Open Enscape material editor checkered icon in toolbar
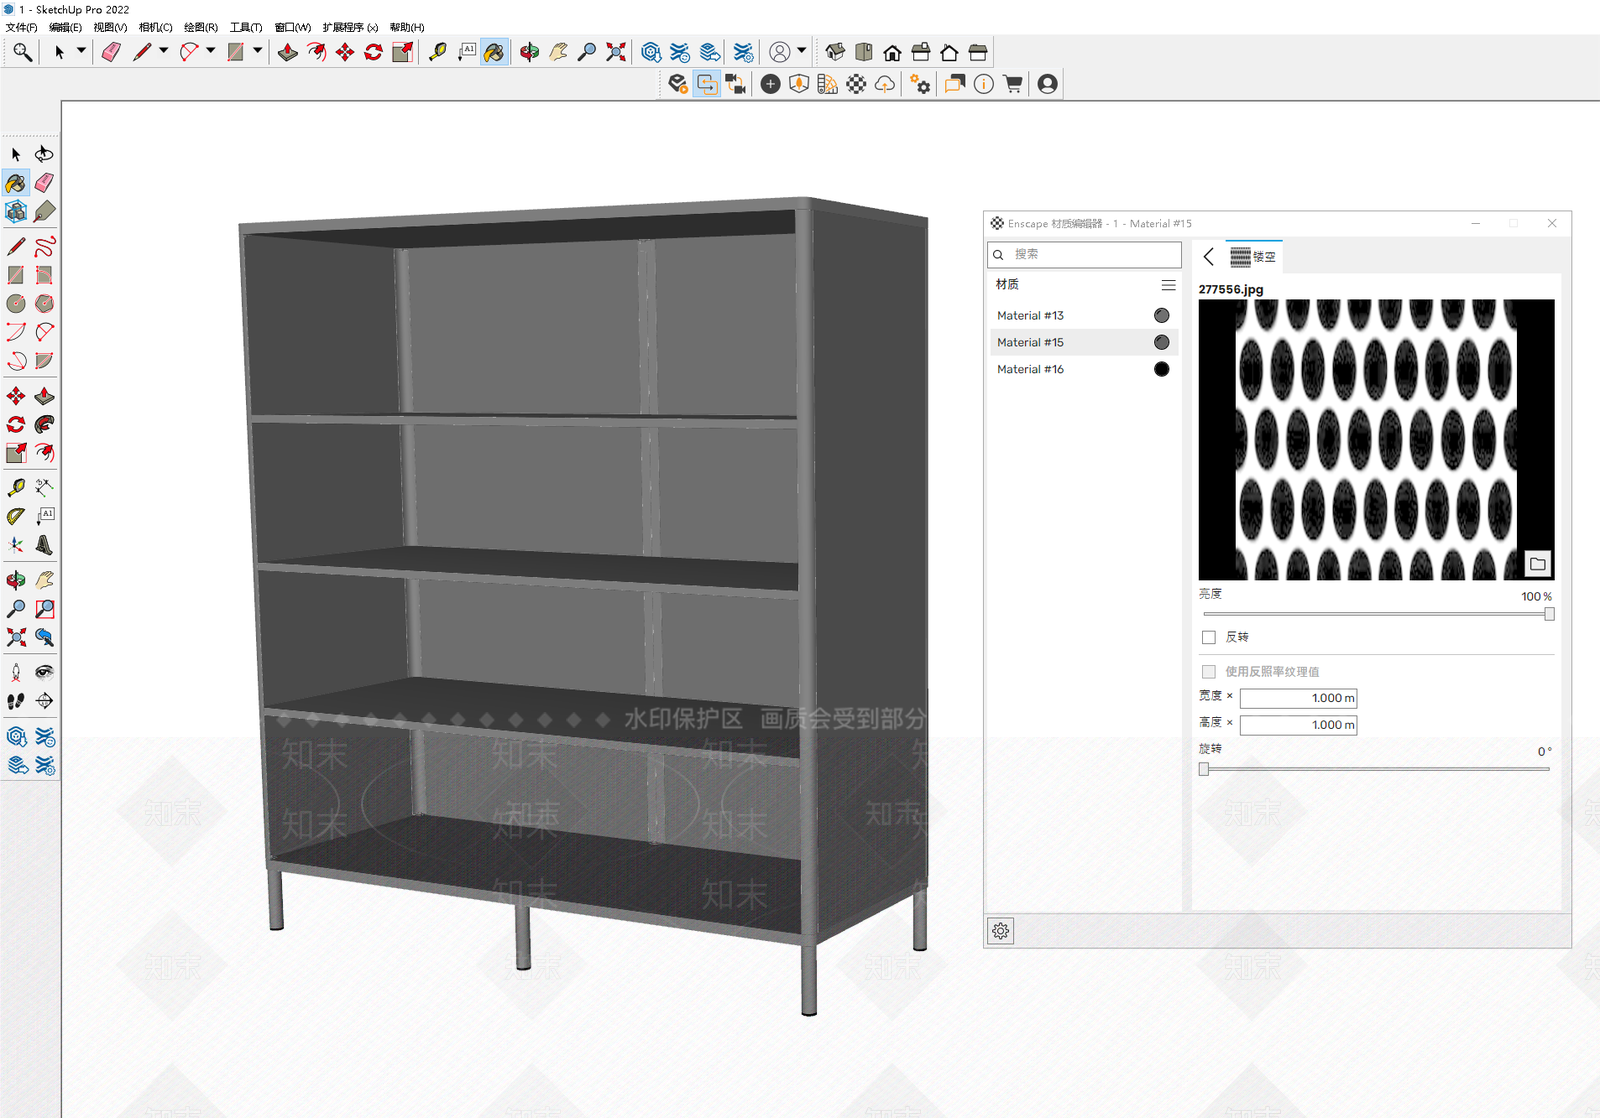 tap(856, 84)
